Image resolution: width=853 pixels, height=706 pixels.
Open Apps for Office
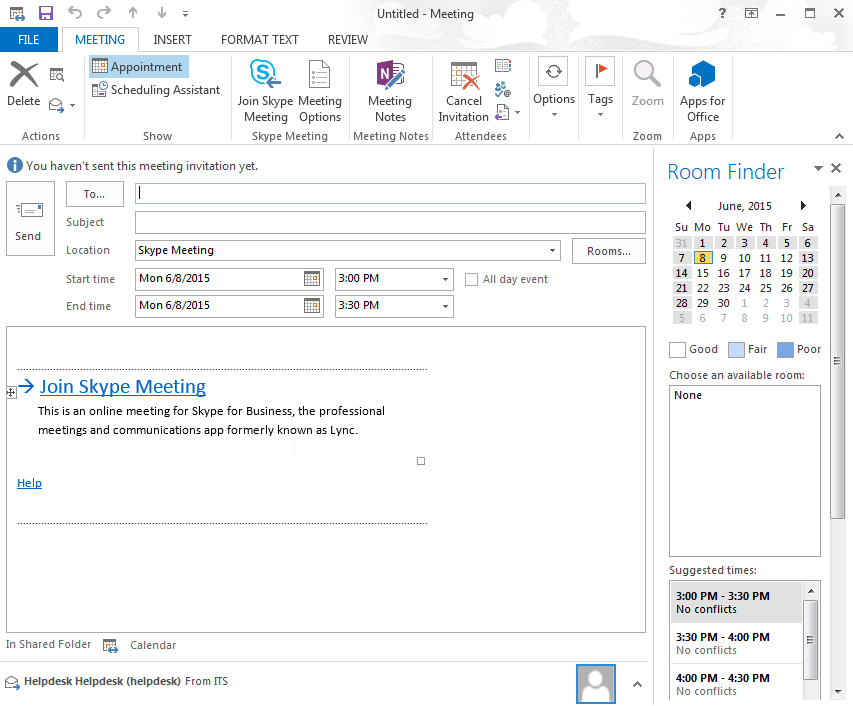click(x=702, y=91)
